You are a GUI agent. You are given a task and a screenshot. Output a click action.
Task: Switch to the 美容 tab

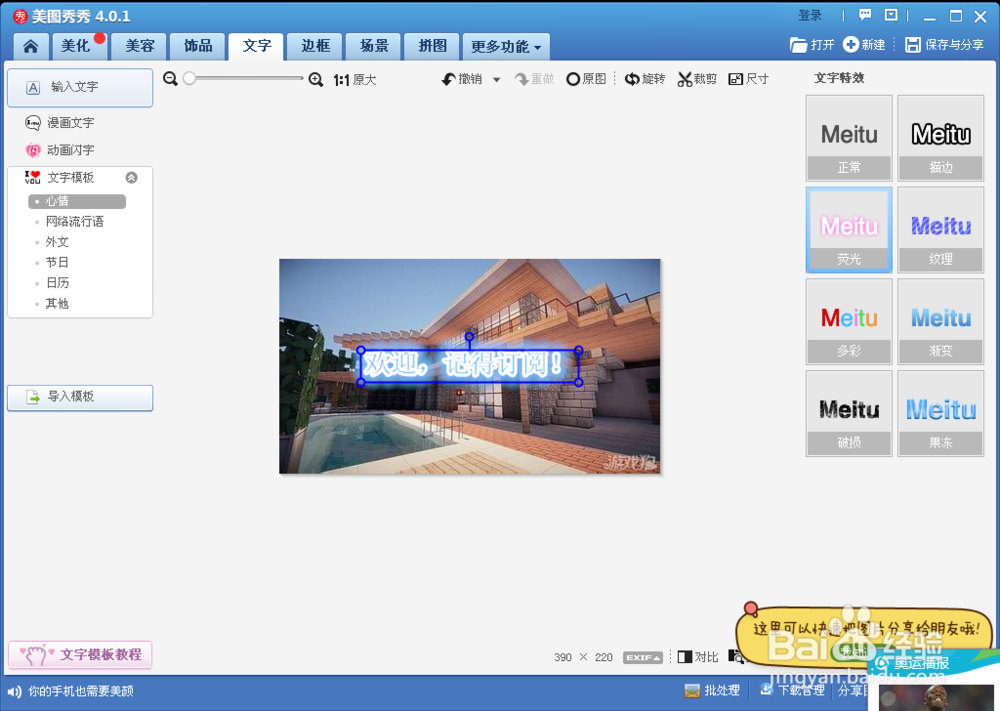tap(140, 47)
